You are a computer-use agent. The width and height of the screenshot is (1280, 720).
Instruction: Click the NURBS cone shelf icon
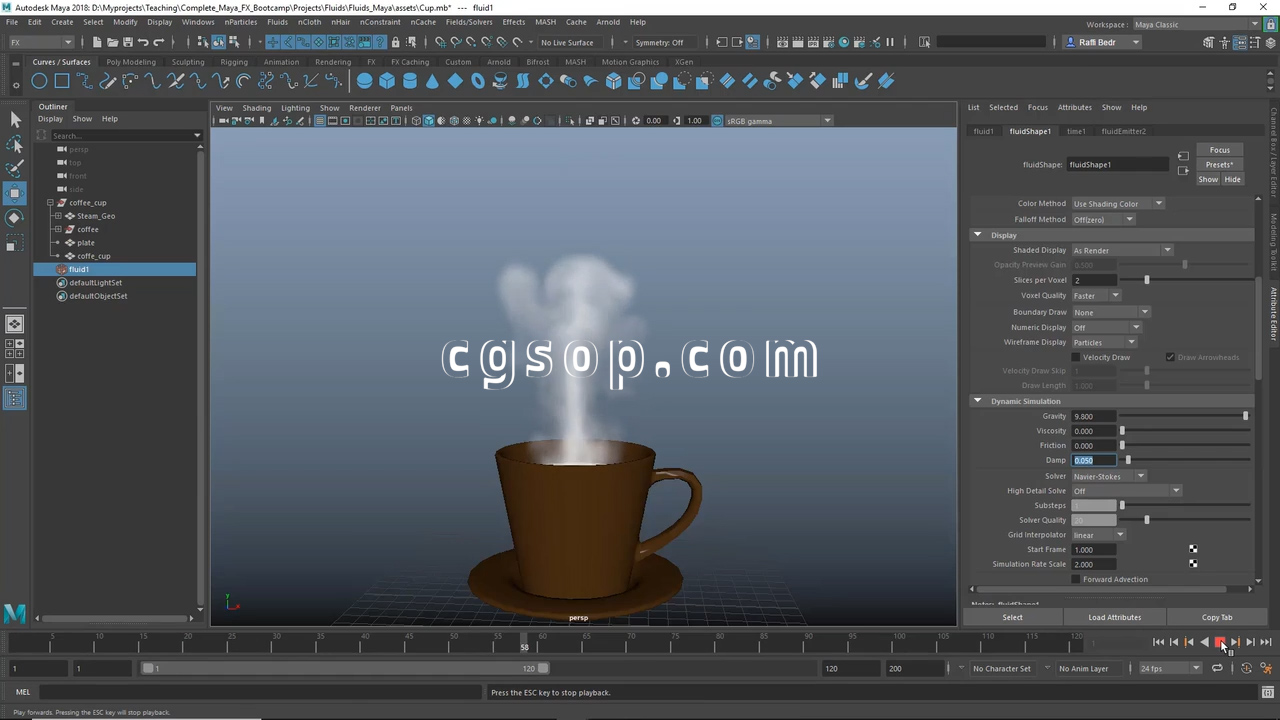click(x=432, y=81)
